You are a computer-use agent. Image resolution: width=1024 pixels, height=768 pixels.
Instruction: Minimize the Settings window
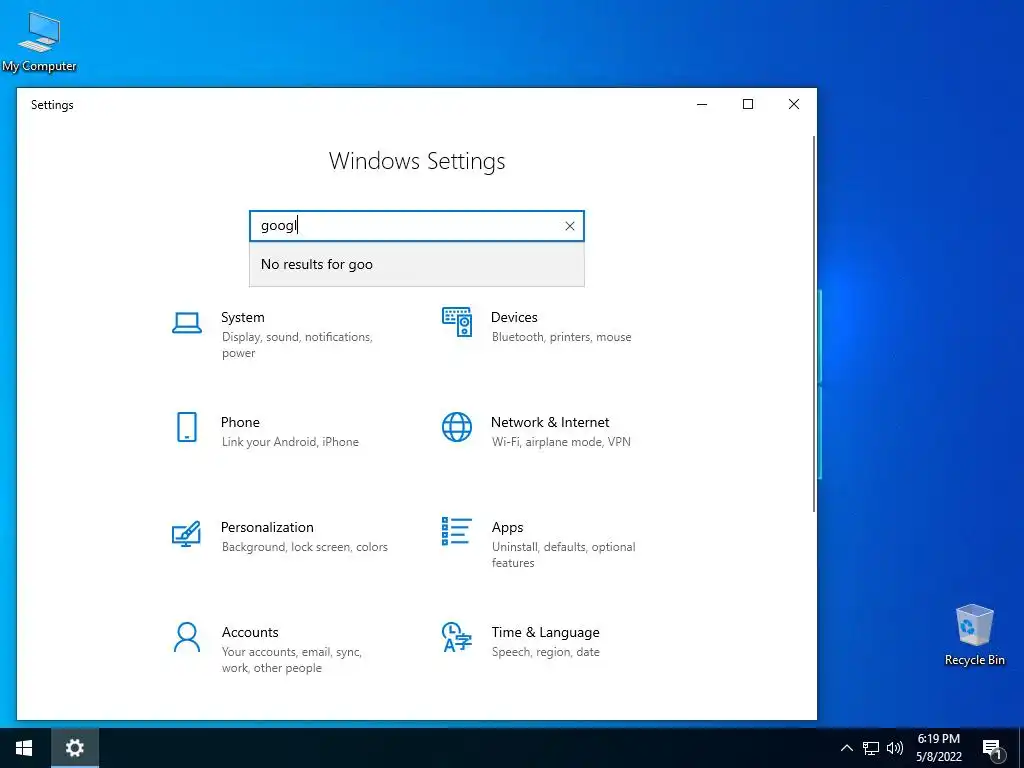[702, 104]
